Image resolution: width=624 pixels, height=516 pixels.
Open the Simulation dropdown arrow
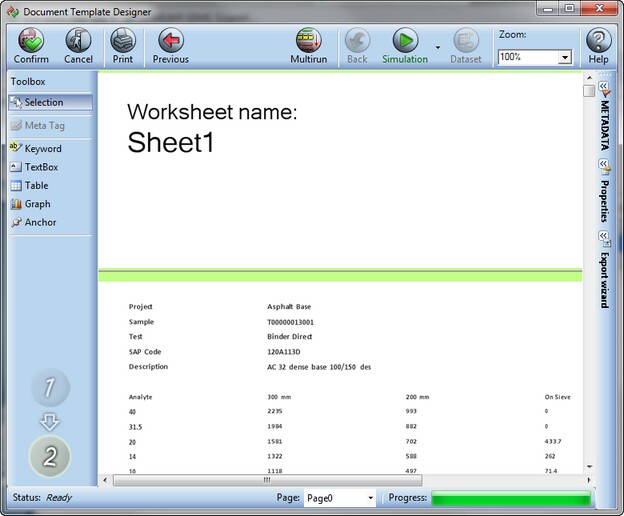click(438, 47)
